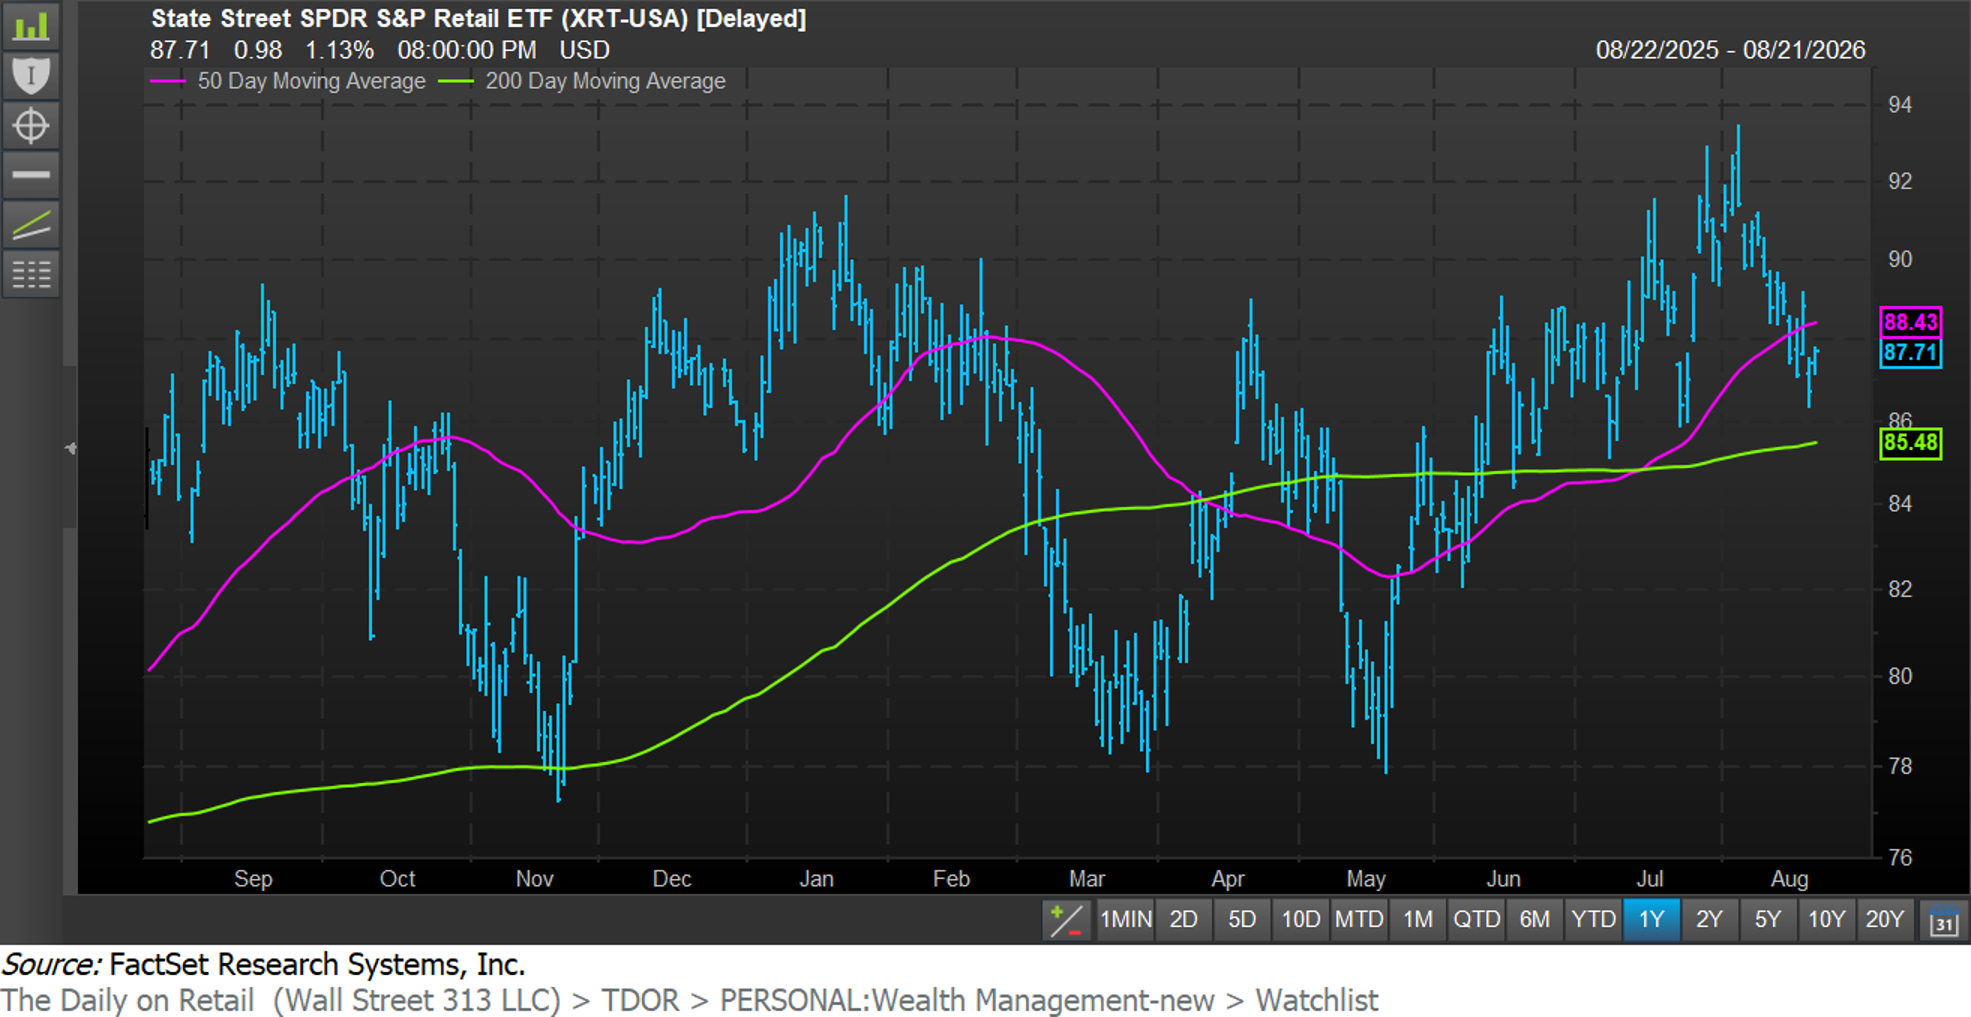1971x1017 pixels.
Task: Open the bar chart type icon
Action: (31, 26)
